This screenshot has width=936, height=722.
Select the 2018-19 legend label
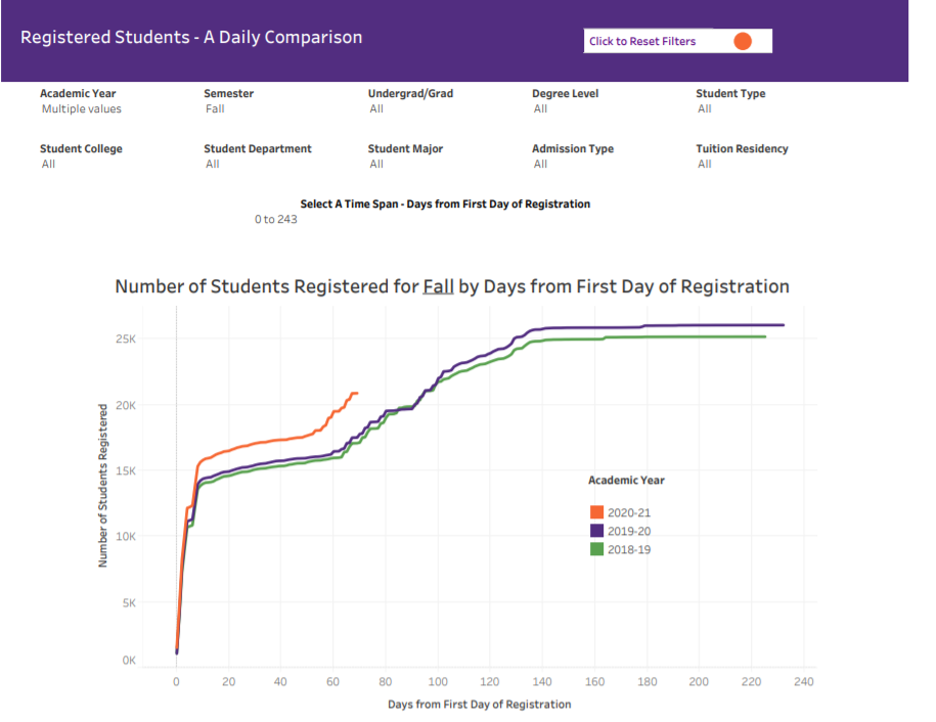click(629, 550)
